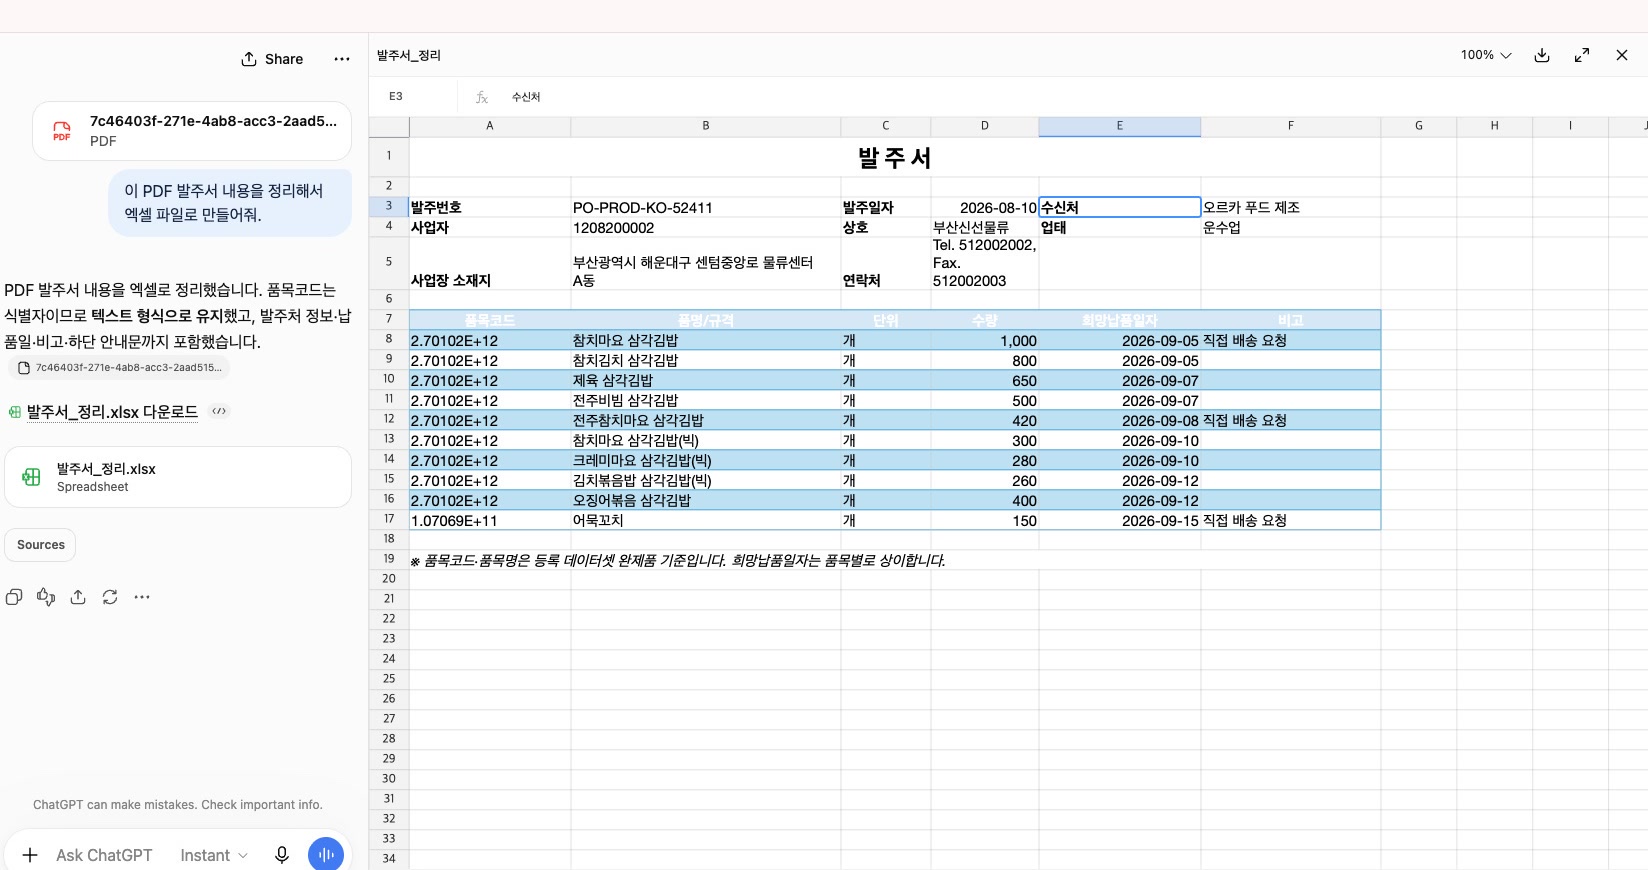Select the 사업장 소재지 label cell
The image size is (1648, 870).
490,262
